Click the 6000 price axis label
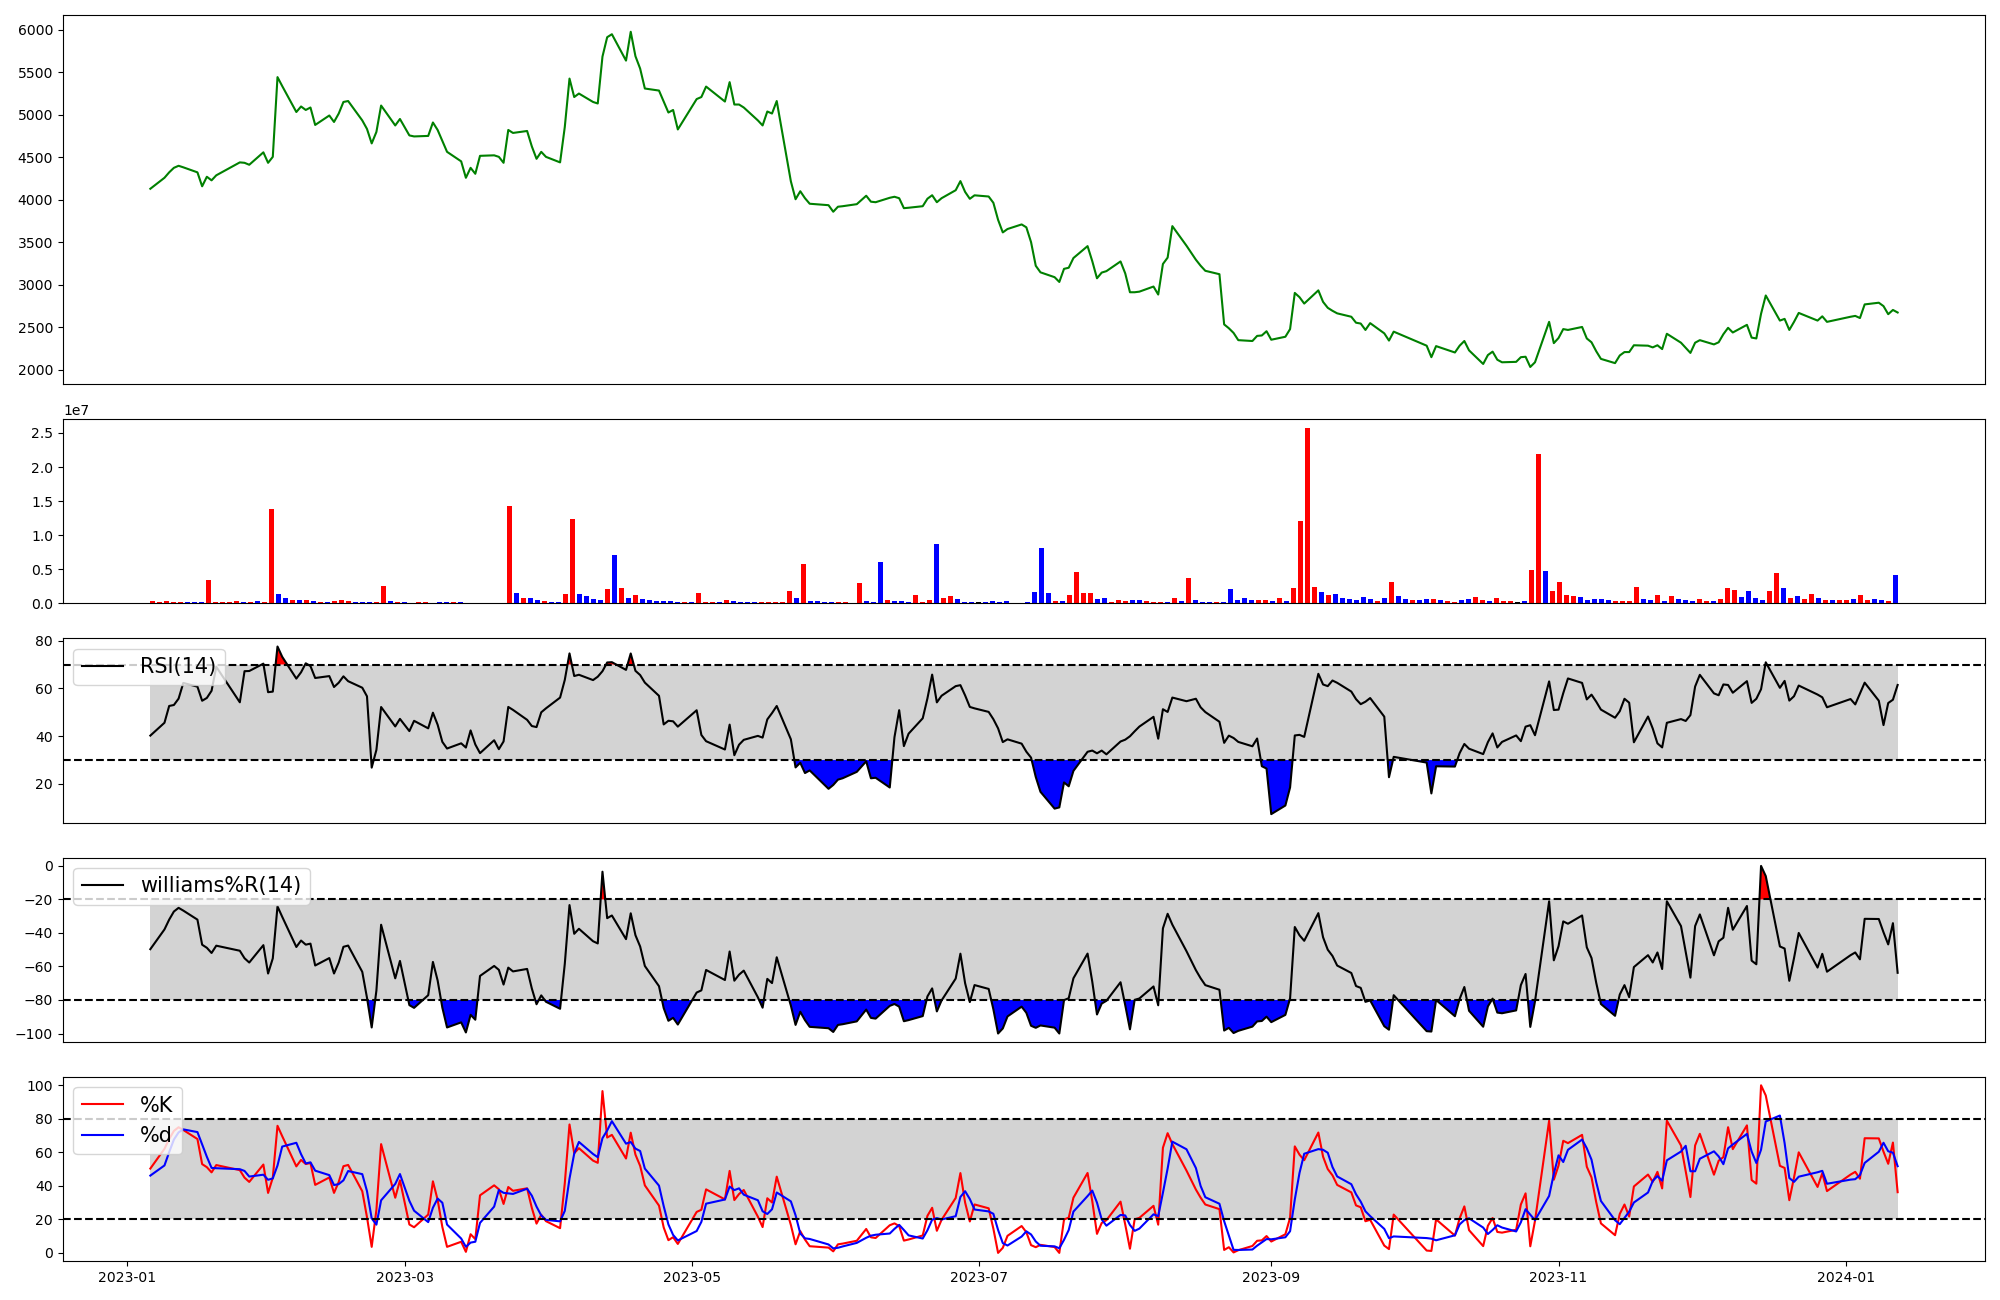Viewport: 2000px width, 1300px height. click(x=35, y=31)
